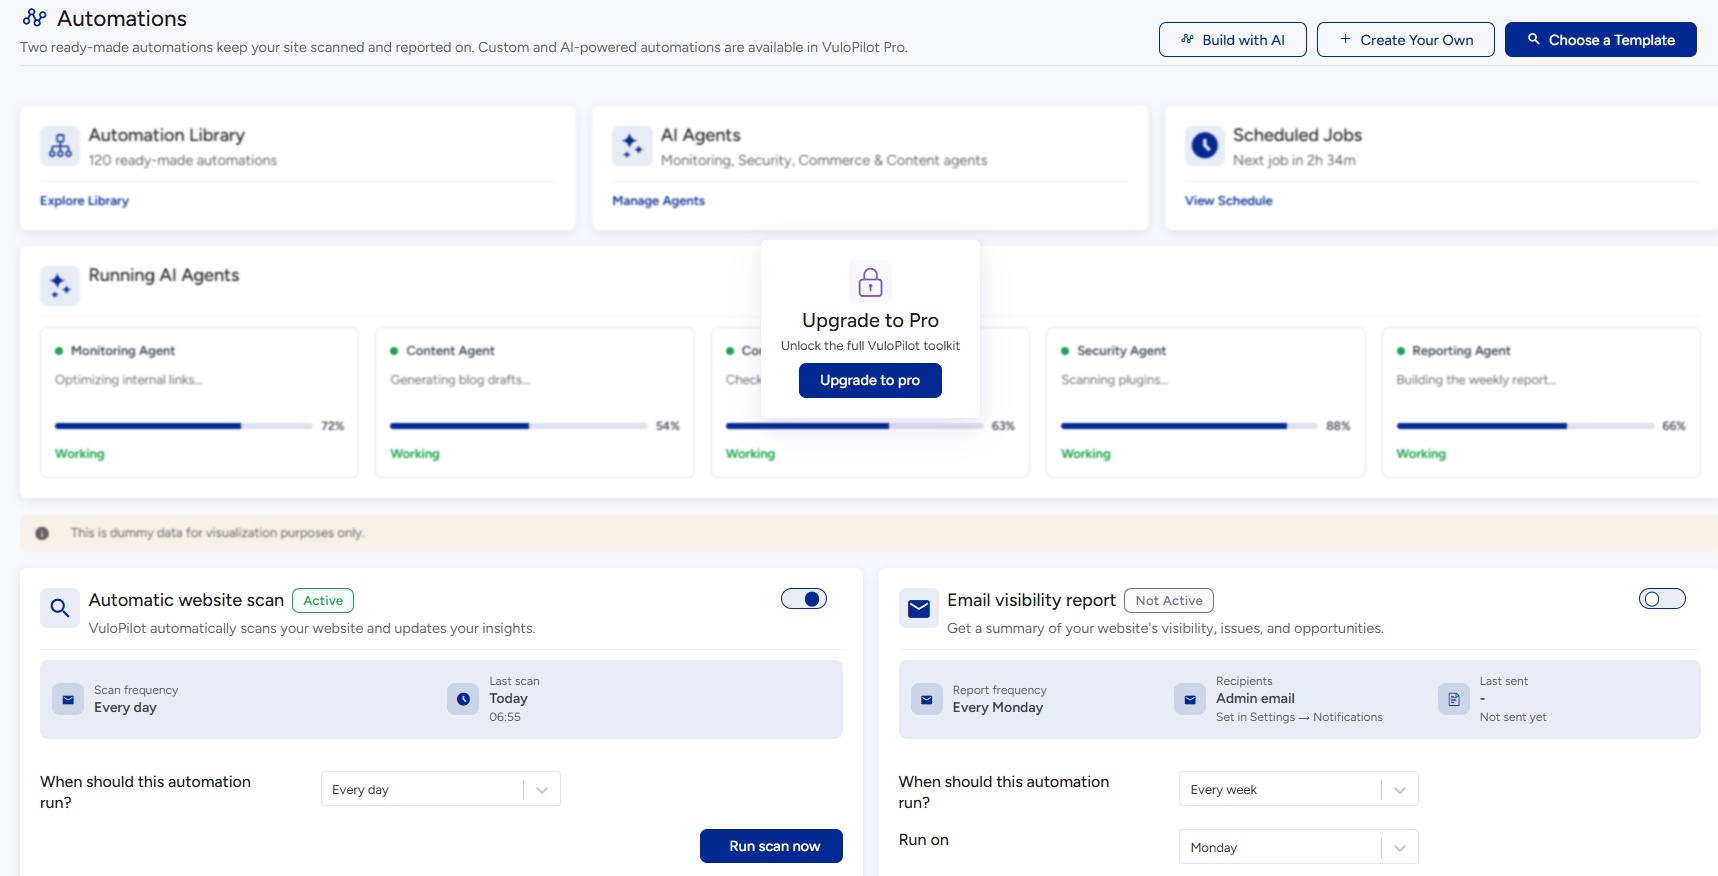Click the Last sent document icon
The height and width of the screenshot is (876, 1718).
point(1454,700)
